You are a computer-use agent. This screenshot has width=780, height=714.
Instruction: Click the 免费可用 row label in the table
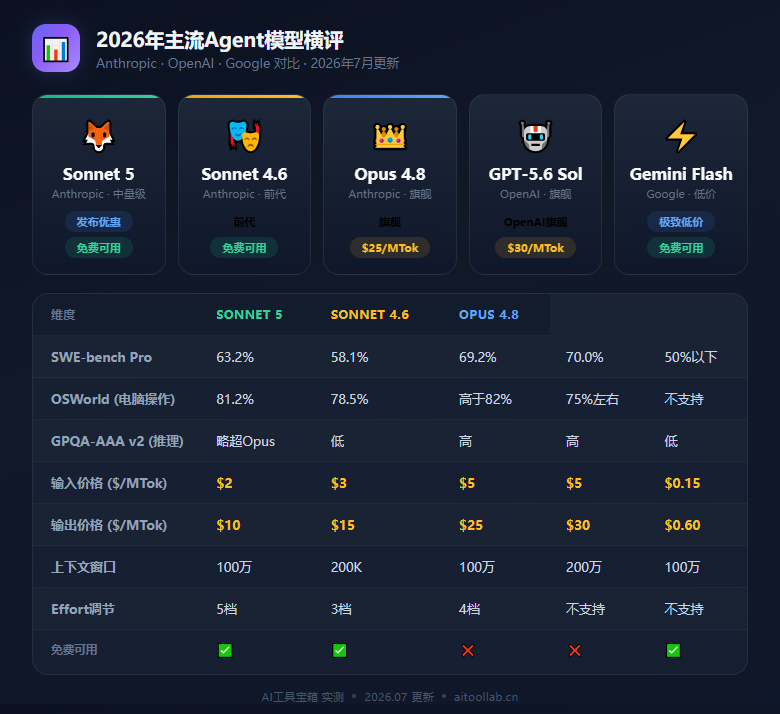tap(74, 650)
